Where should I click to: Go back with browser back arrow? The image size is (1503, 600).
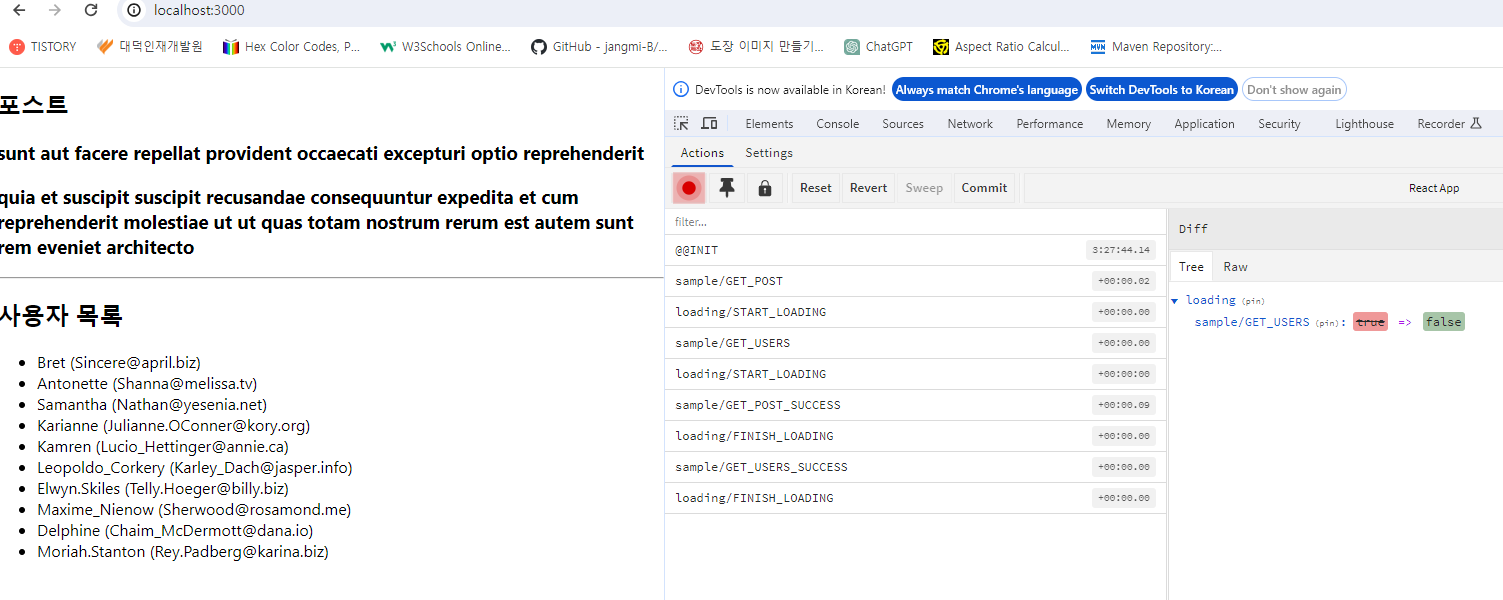19,10
